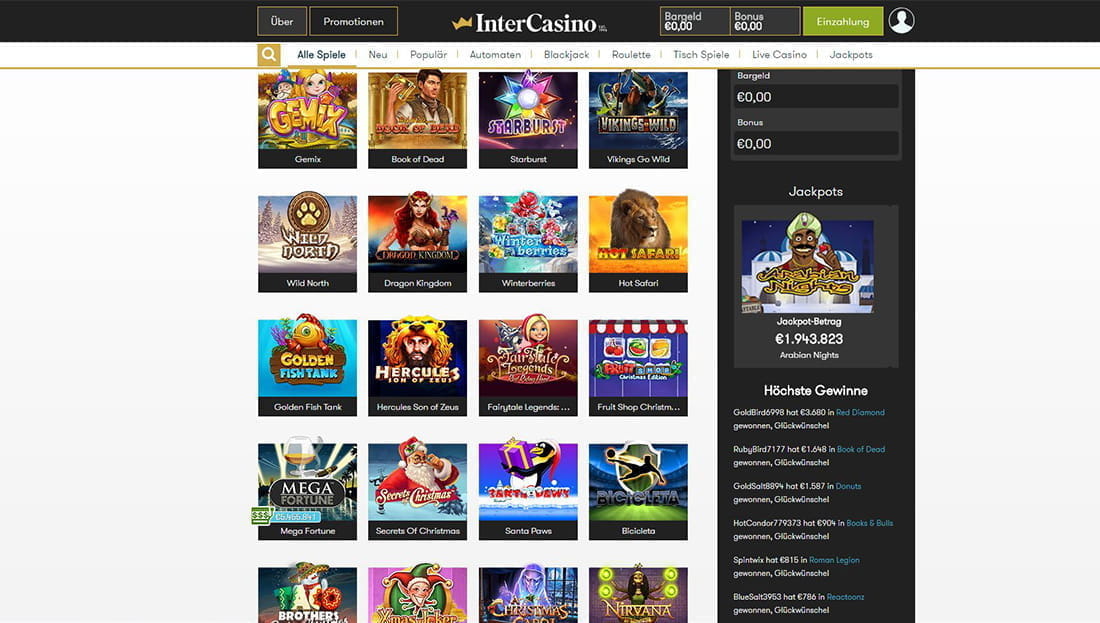1100x623 pixels.
Task: Switch to the Populär tab
Action: 428,55
